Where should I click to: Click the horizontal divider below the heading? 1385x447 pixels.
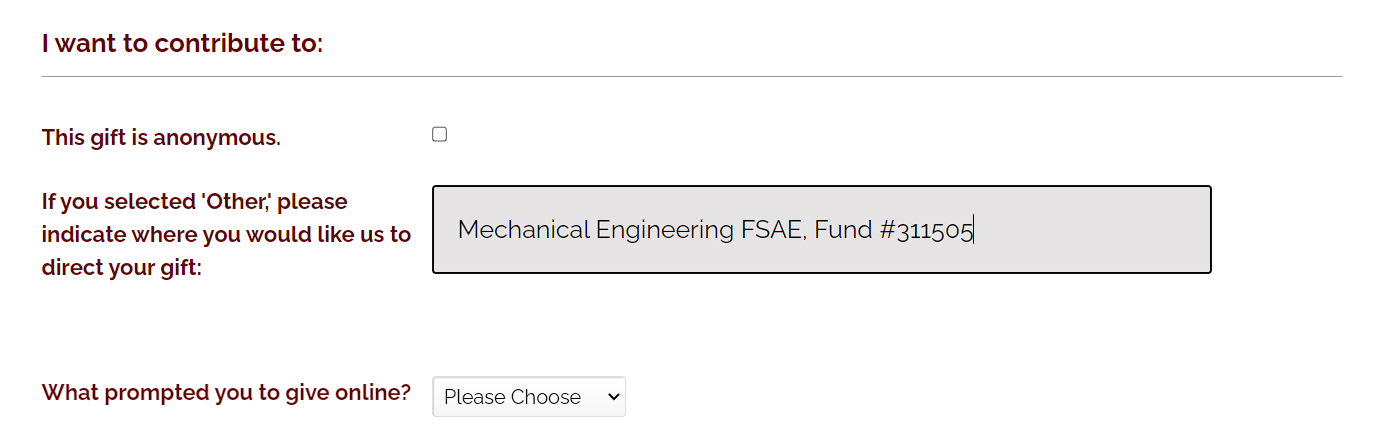click(691, 77)
